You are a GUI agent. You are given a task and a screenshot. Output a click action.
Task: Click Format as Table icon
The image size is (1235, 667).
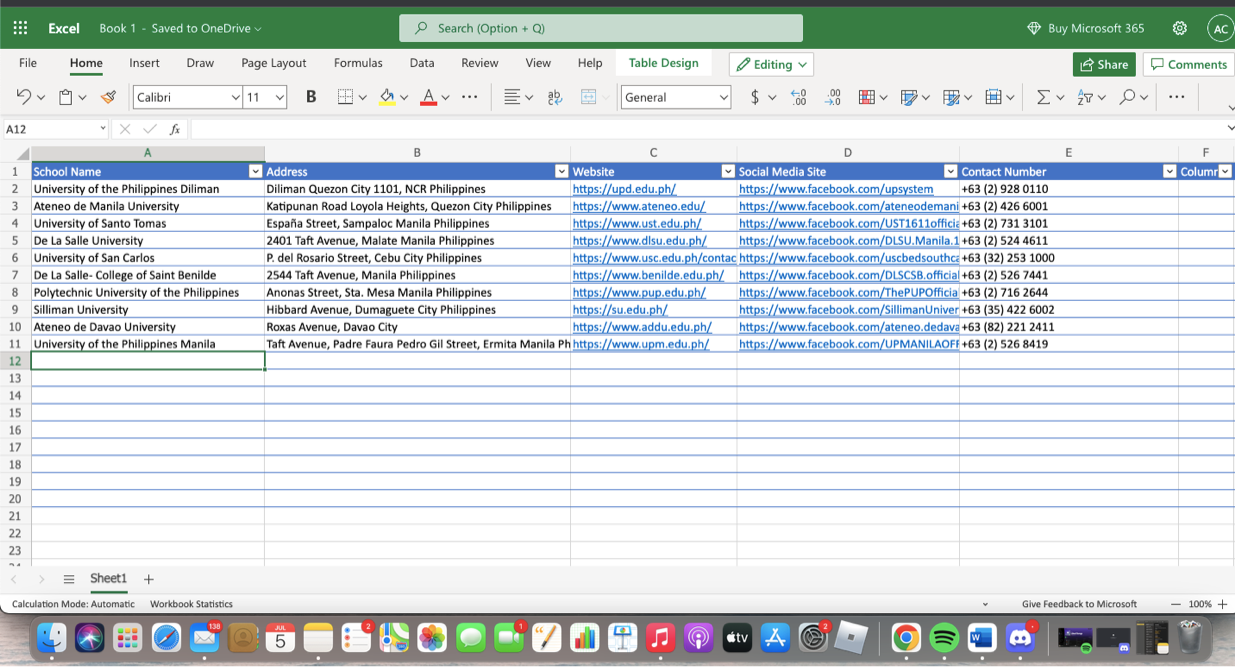pyautogui.click(x=908, y=97)
